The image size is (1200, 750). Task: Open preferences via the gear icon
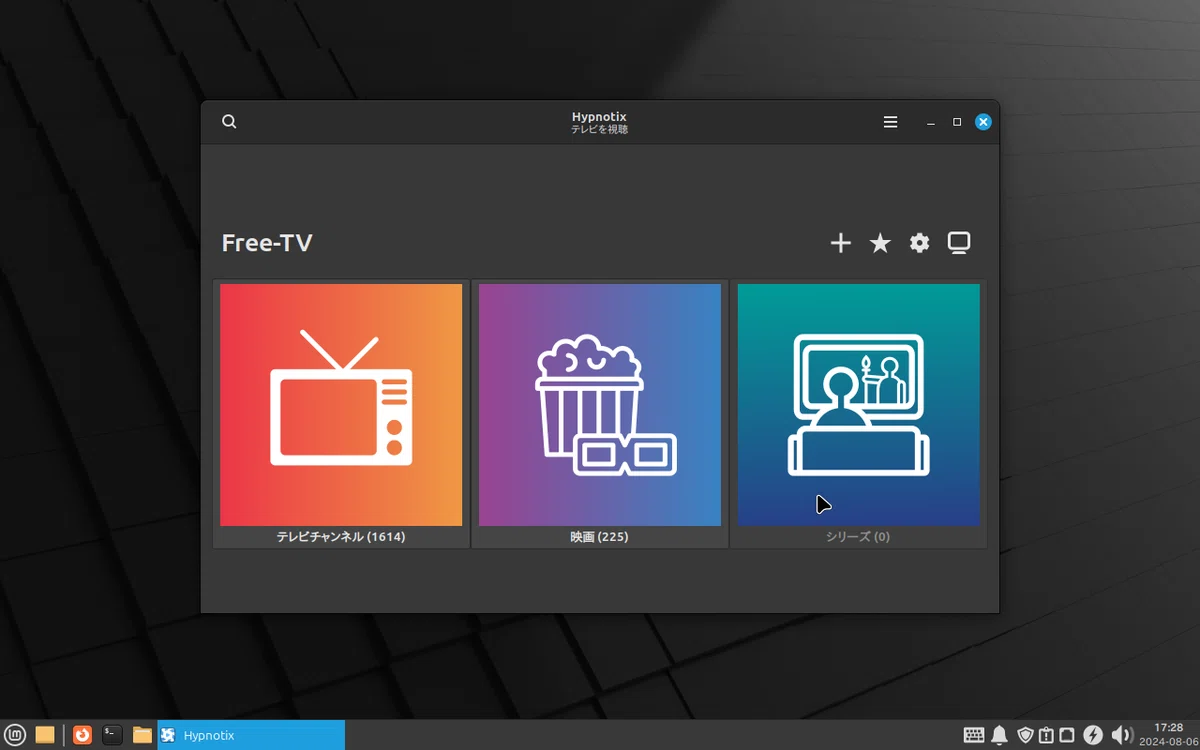[920, 243]
